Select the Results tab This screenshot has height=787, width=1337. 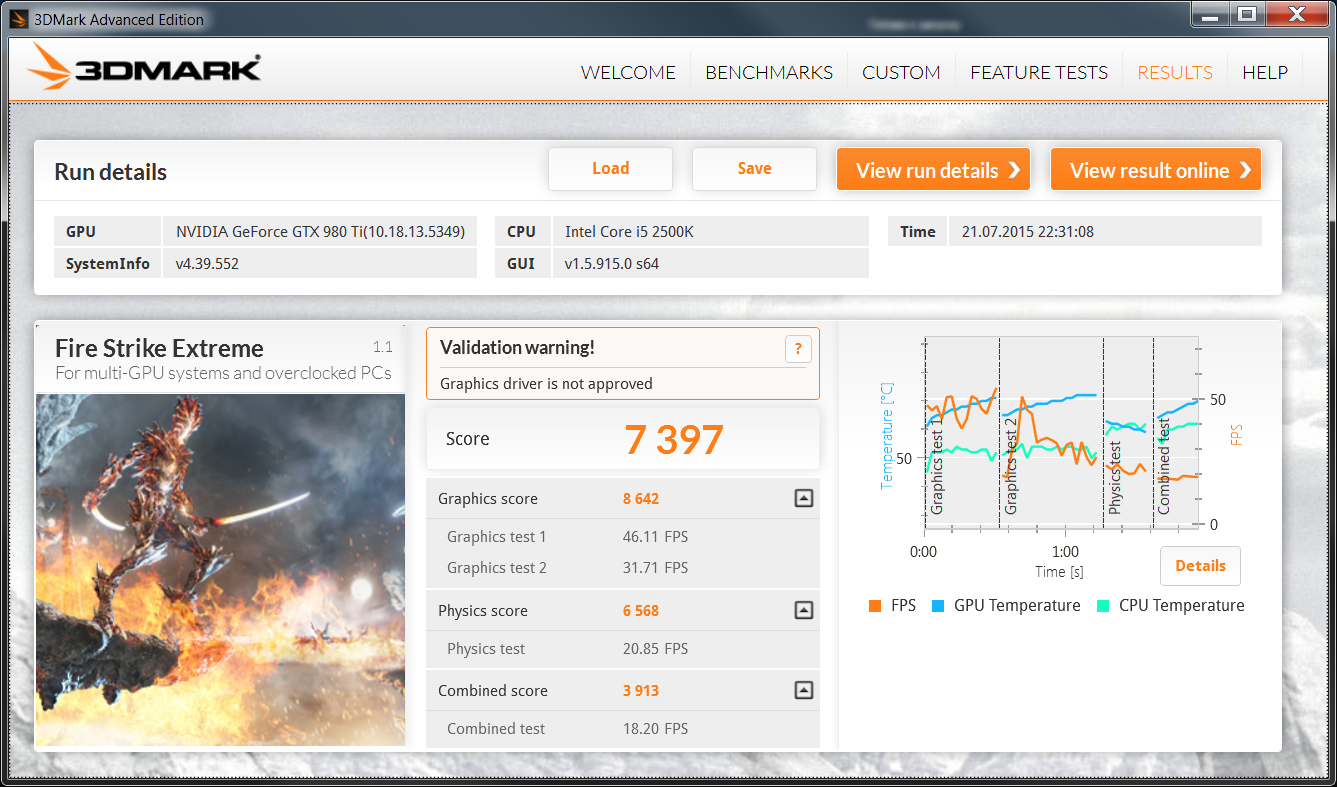click(x=1175, y=73)
